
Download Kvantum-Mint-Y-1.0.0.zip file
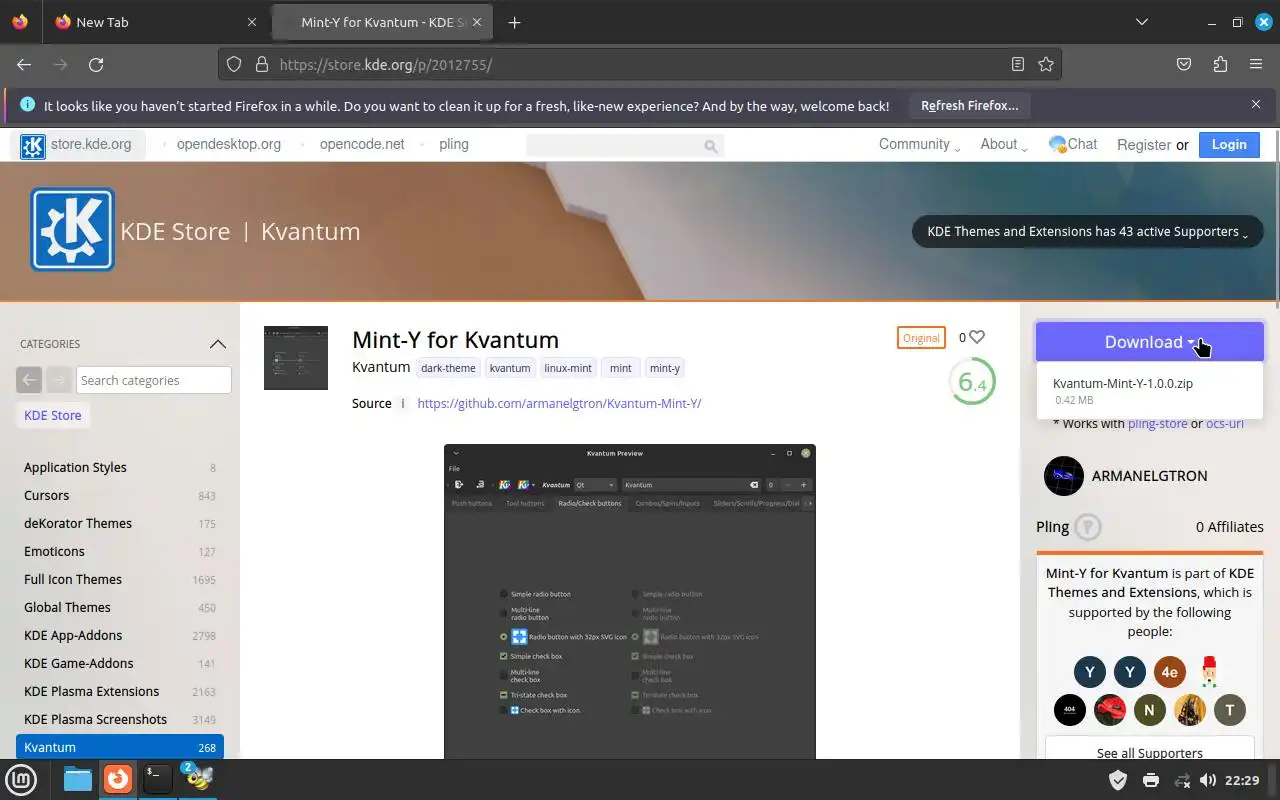pos(1123,383)
